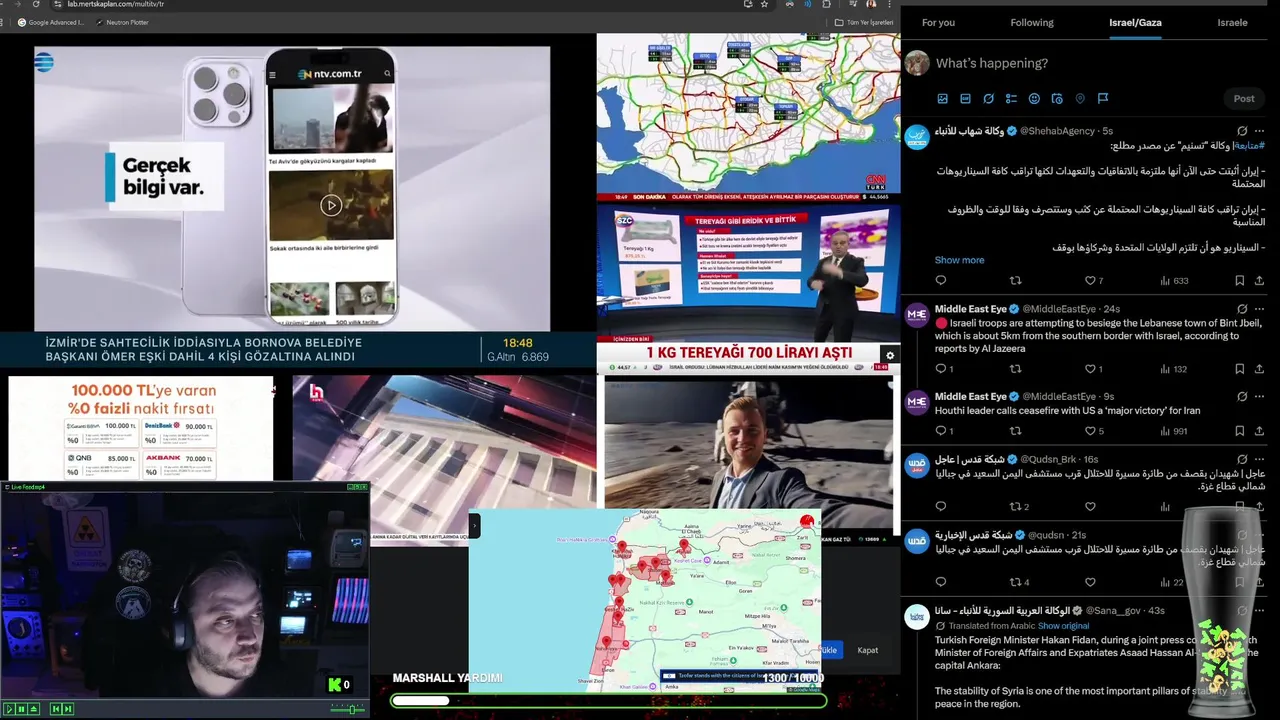
Task: Switch to the Following tab
Action: click(x=1032, y=22)
